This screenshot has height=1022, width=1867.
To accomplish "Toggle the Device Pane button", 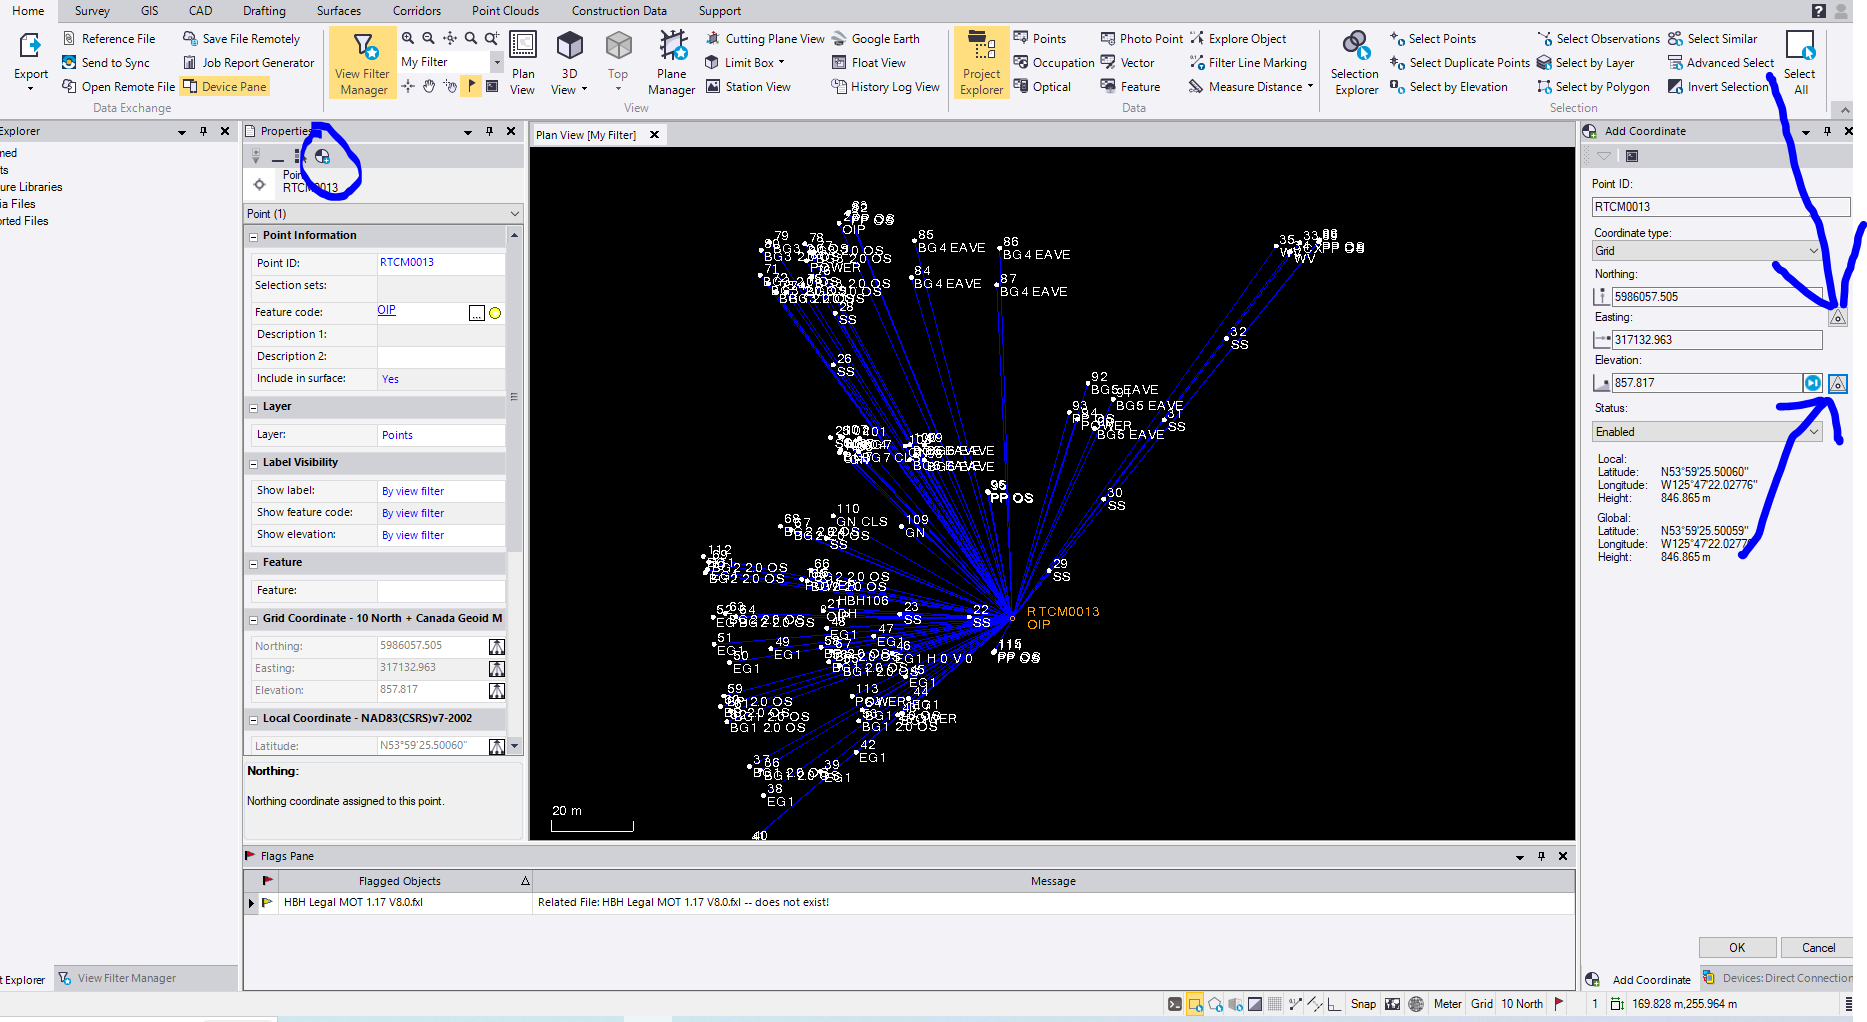I will (225, 87).
